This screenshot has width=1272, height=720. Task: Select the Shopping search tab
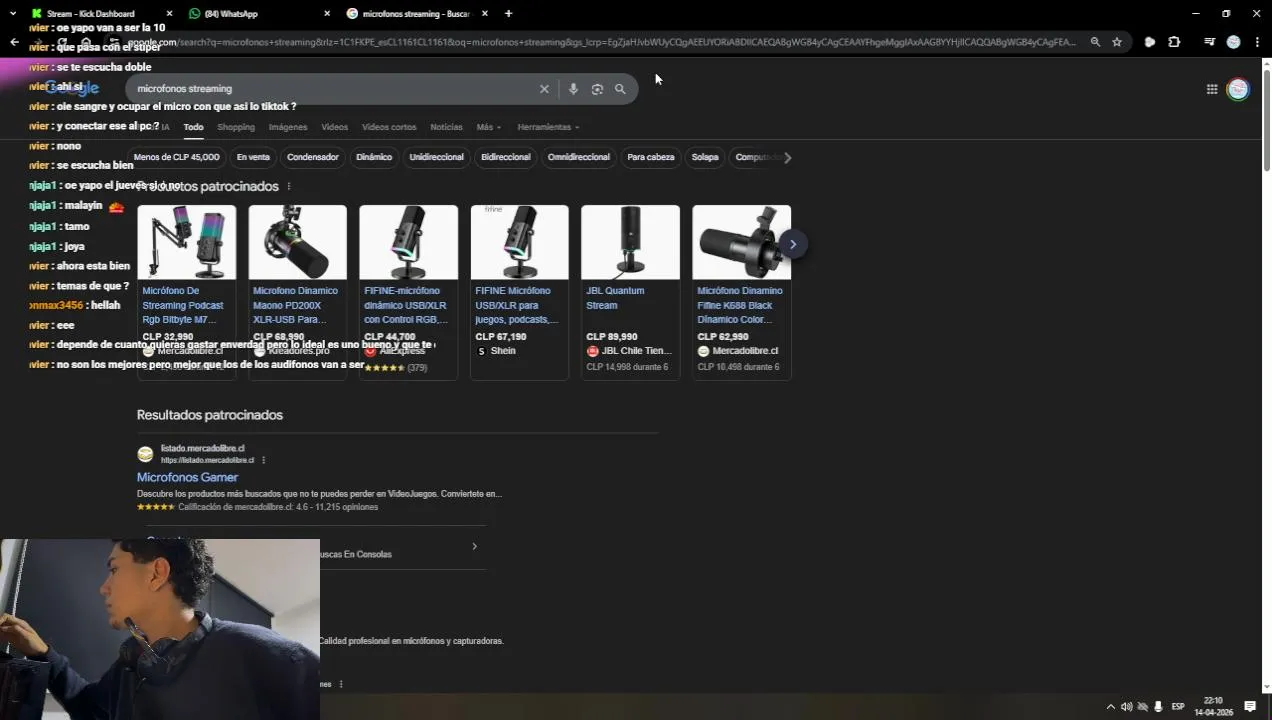(236, 127)
